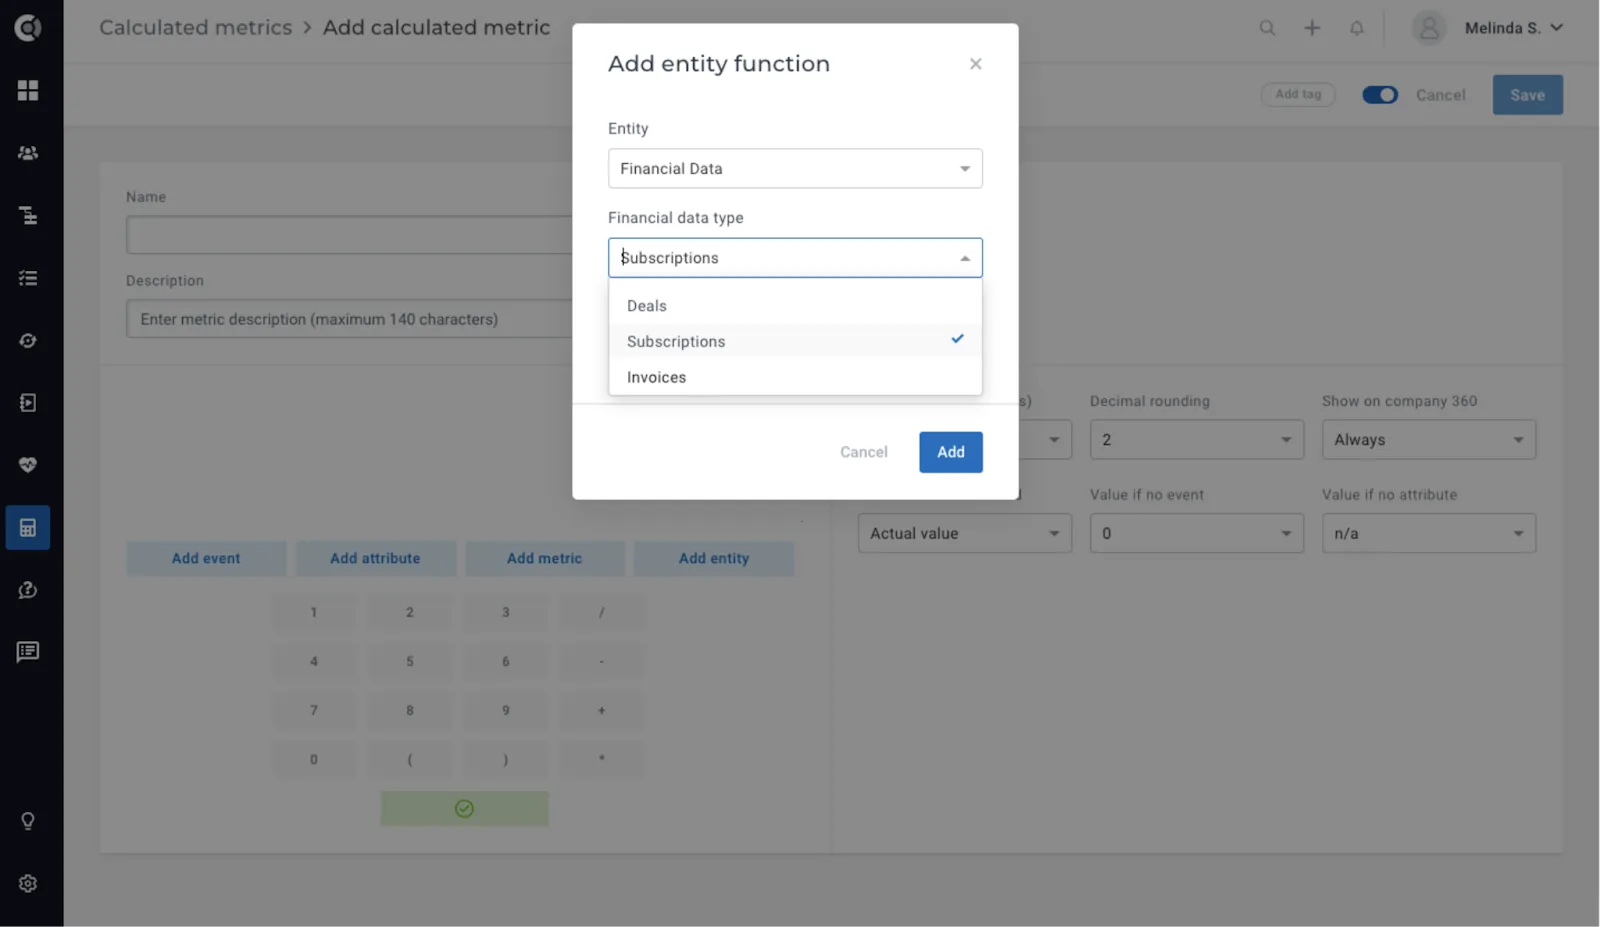The height and width of the screenshot is (927, 1600).
Task: Open the calculated metrics calculator icon
Action: pyautogui.click(x=28, y=527)
